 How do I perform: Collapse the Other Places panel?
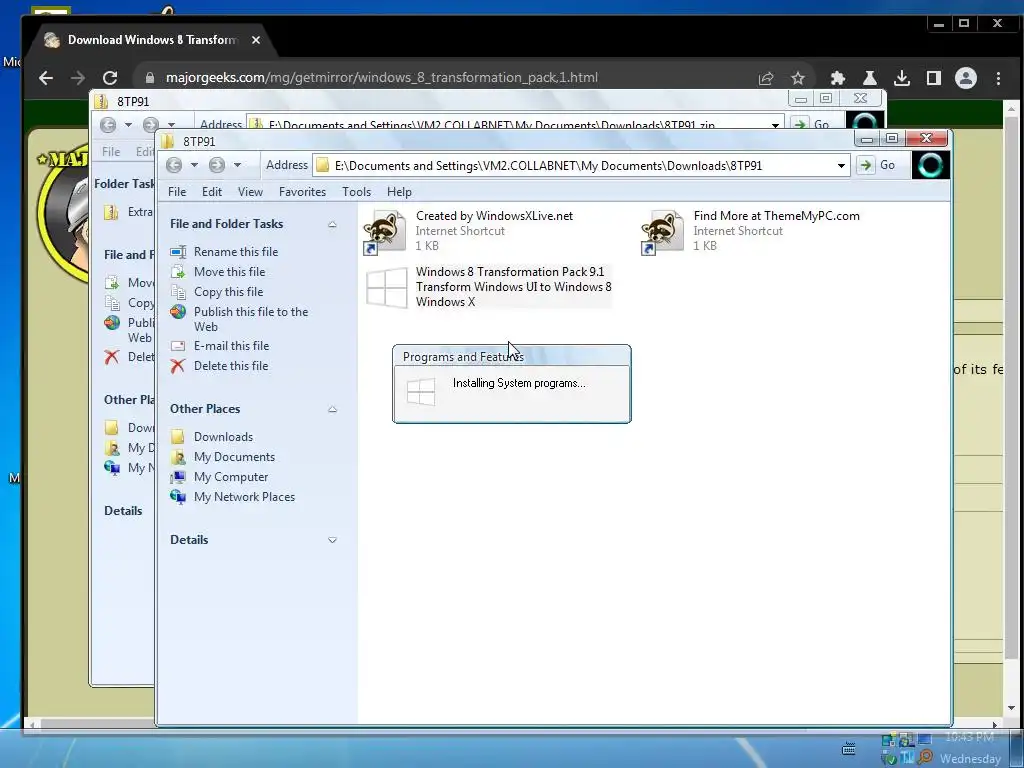332,409
